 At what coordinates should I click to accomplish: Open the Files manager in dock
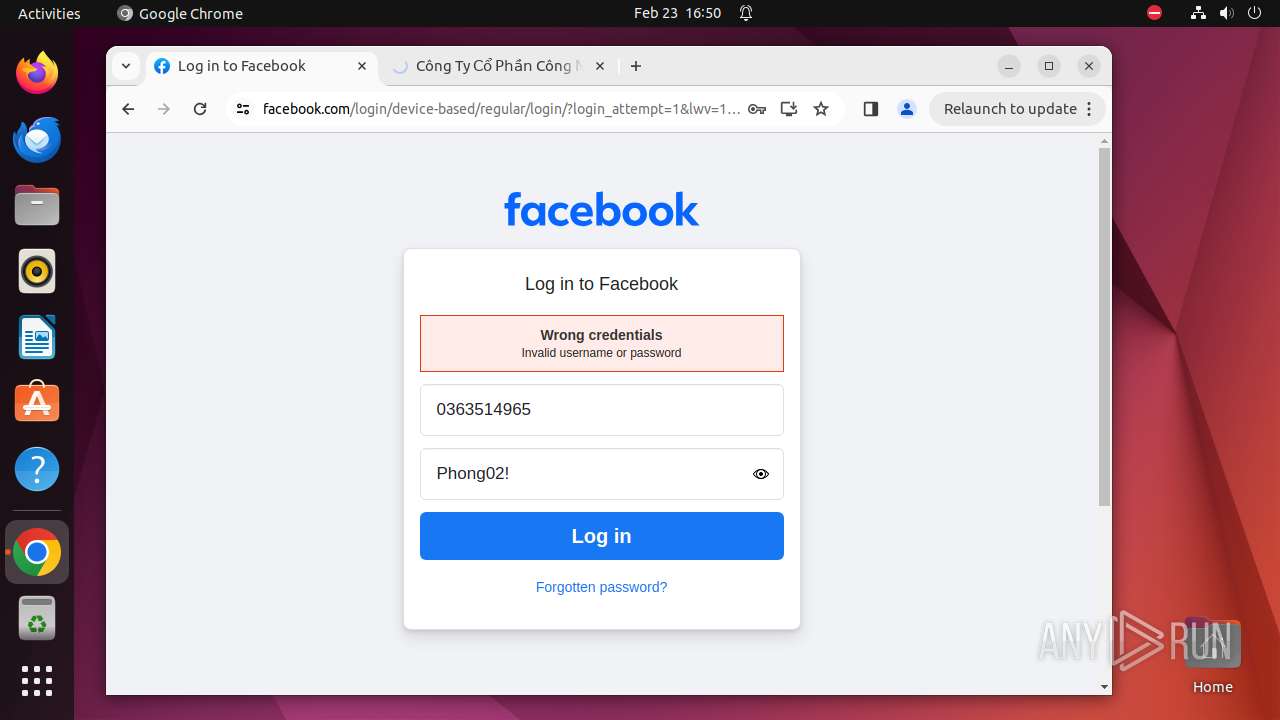coord(37,205)
